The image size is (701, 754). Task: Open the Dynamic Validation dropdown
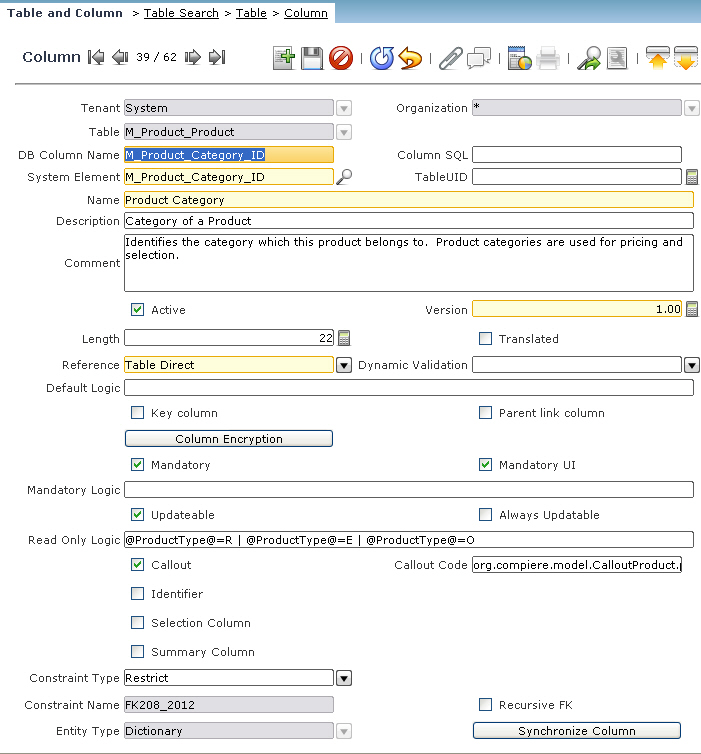click(x=691, y=365)
